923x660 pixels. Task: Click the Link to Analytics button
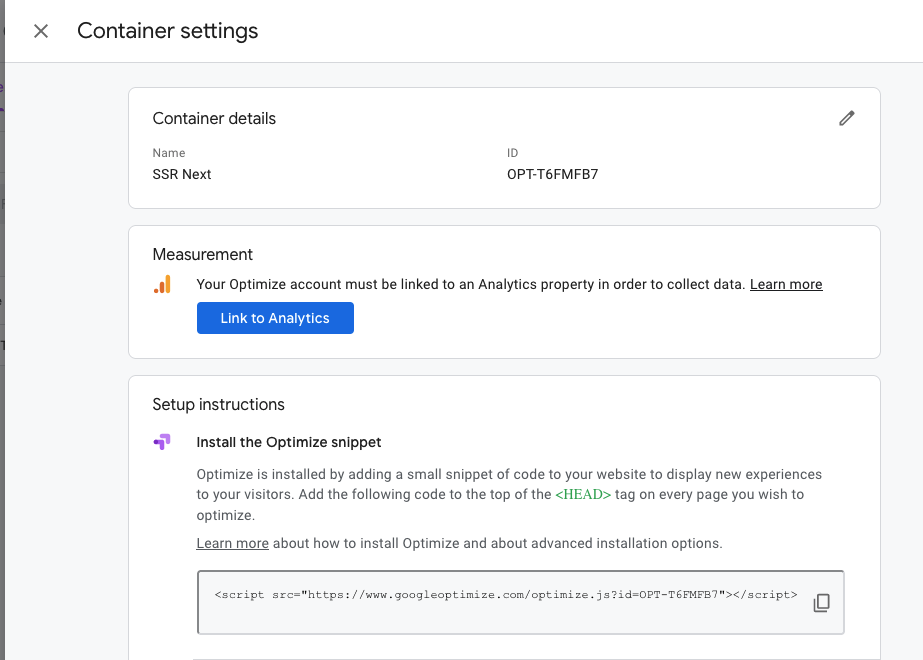(275, 318)
